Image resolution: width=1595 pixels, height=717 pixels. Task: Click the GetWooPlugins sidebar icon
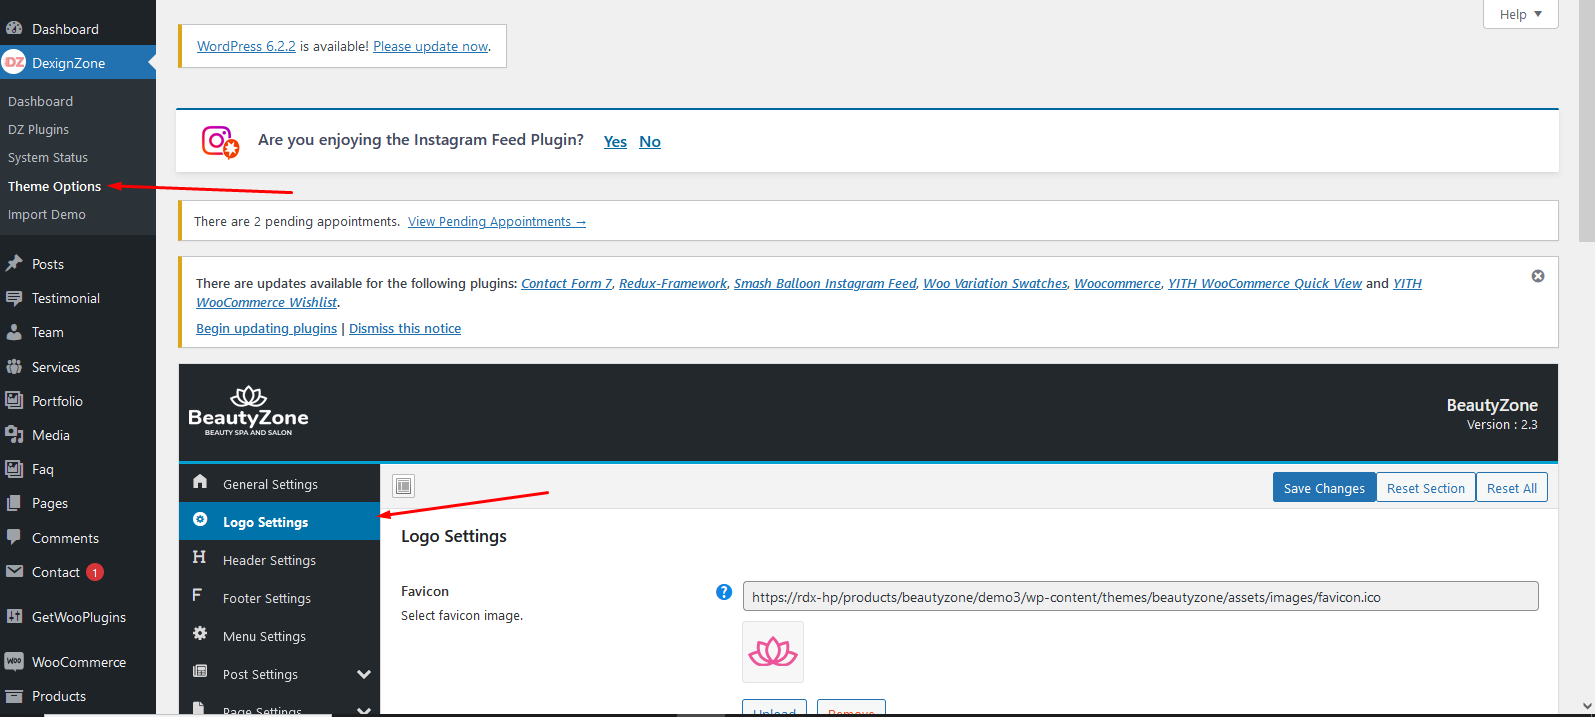14,617
